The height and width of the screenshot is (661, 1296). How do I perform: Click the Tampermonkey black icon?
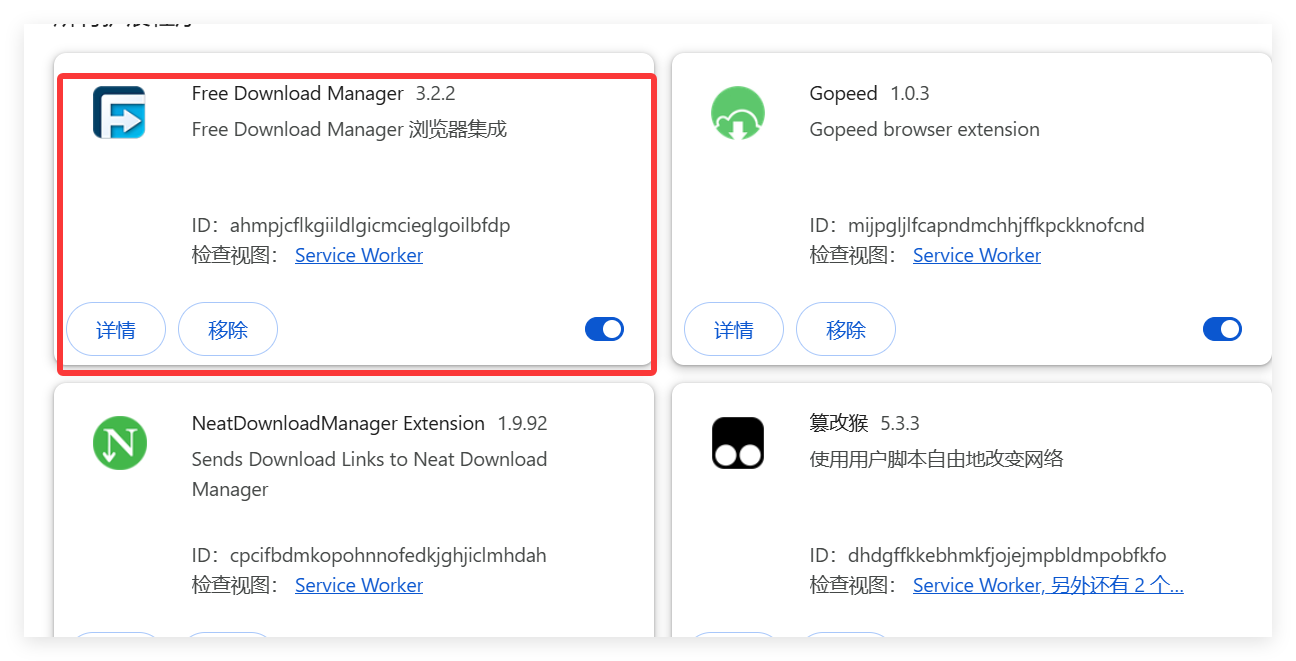pyautogui.click(x=738, y=443)
